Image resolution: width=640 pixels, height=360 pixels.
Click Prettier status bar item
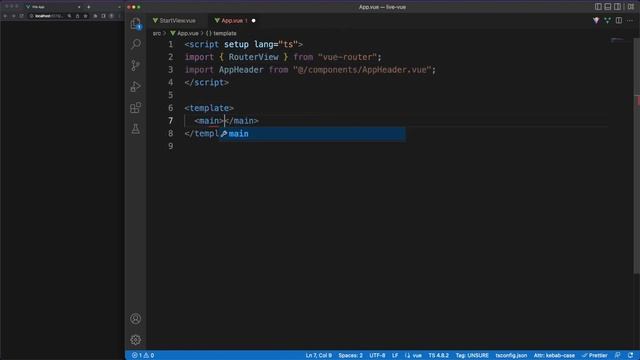click(595, 356)
